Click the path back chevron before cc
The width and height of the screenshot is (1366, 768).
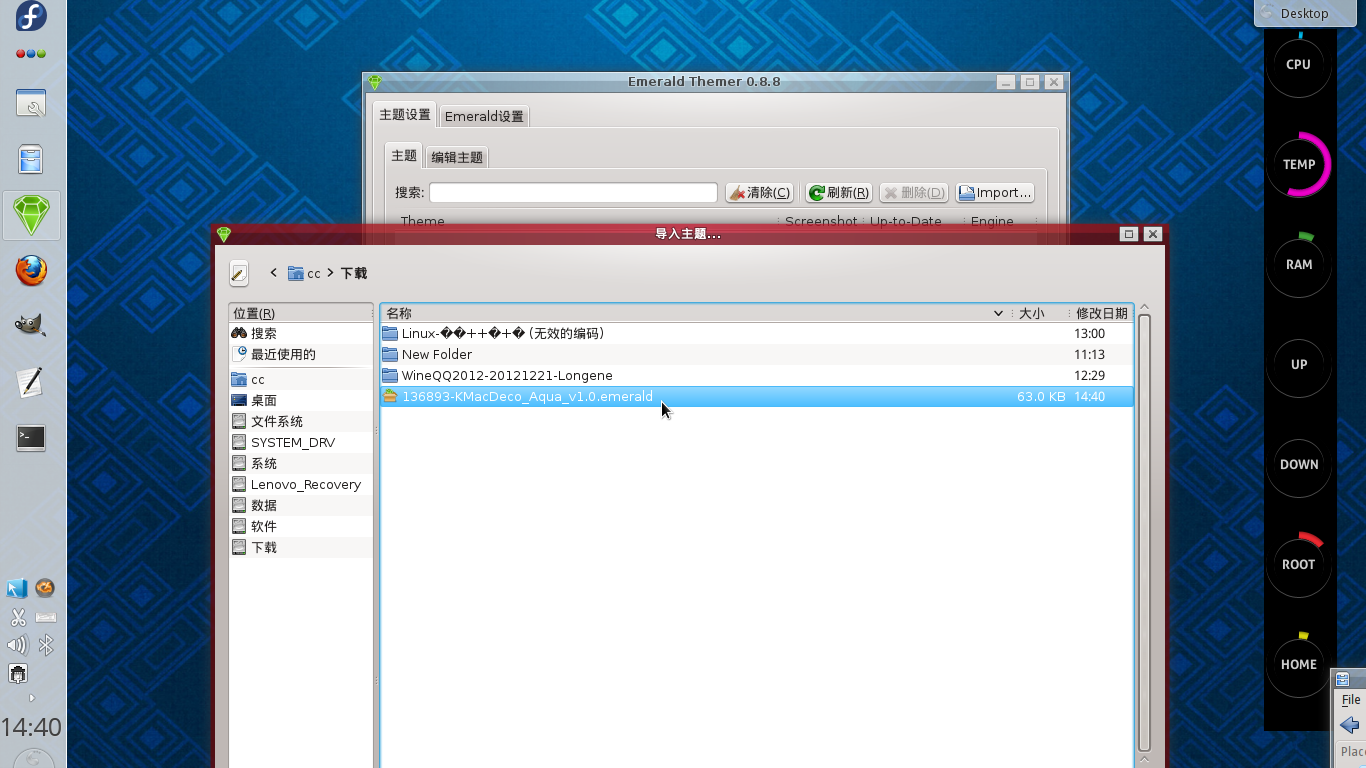pyautogui.click(x=273, y=272)
